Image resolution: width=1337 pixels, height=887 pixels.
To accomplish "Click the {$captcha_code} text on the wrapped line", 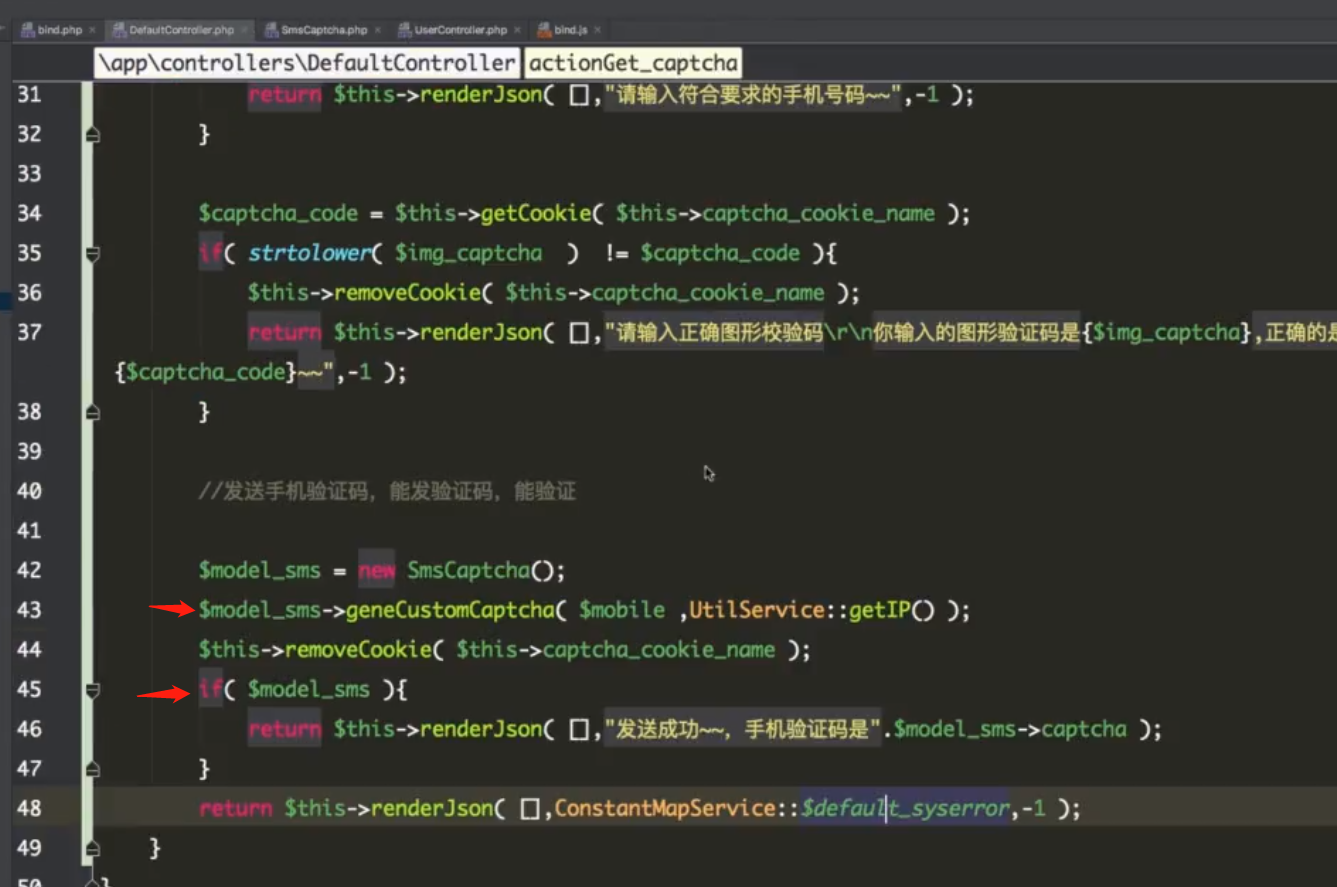I will pos(208,372).
